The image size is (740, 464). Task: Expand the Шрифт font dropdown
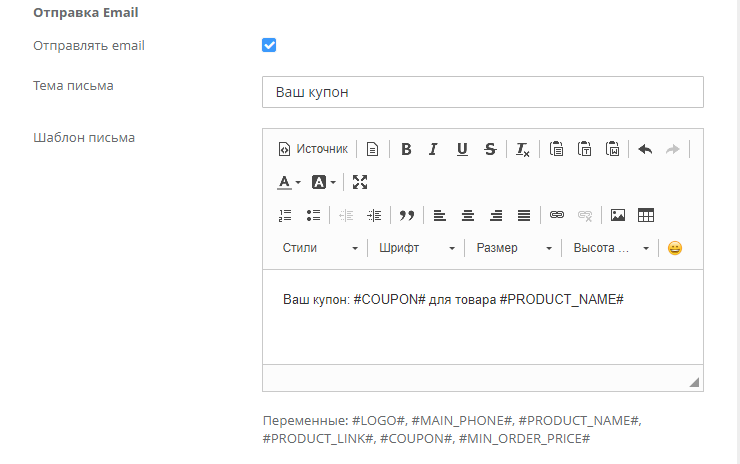click(x=417, y=248)
